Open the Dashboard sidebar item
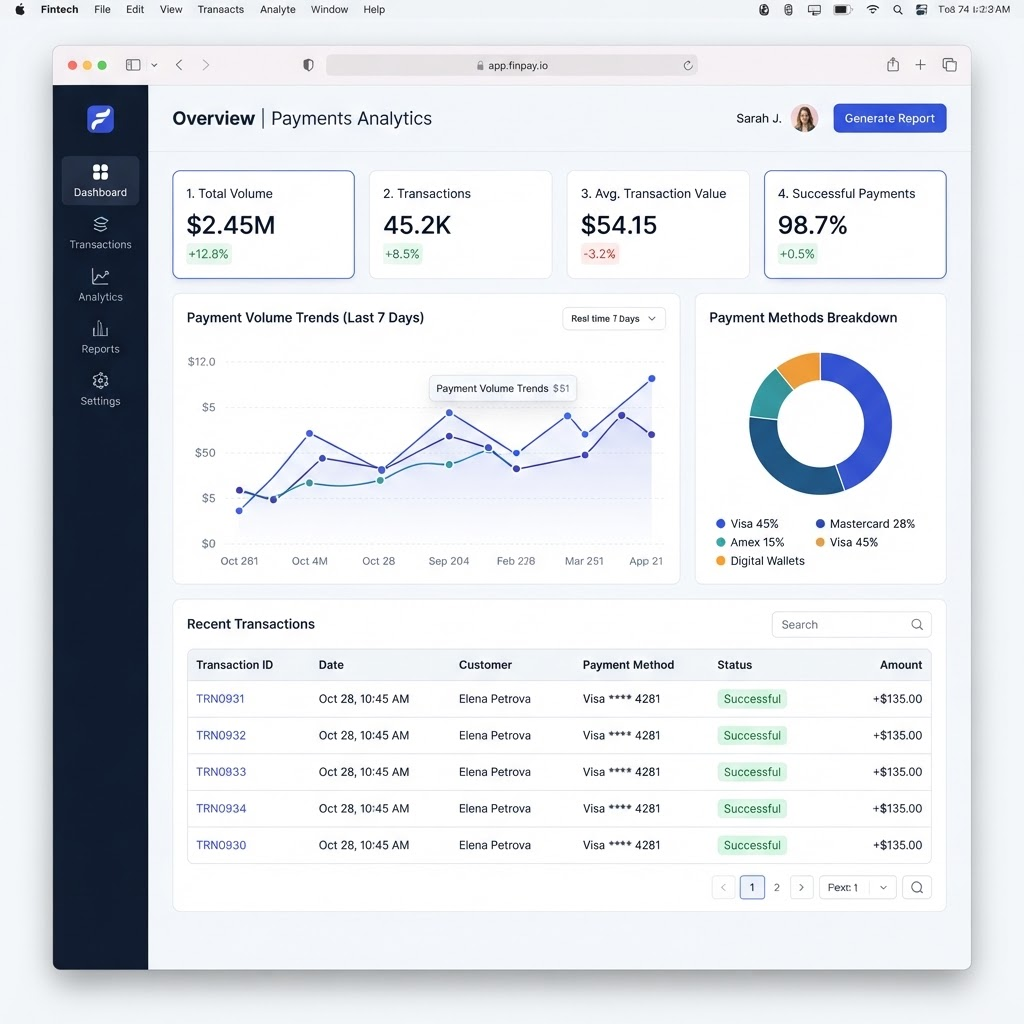The image size is (1024, 1024). point(101,181)
